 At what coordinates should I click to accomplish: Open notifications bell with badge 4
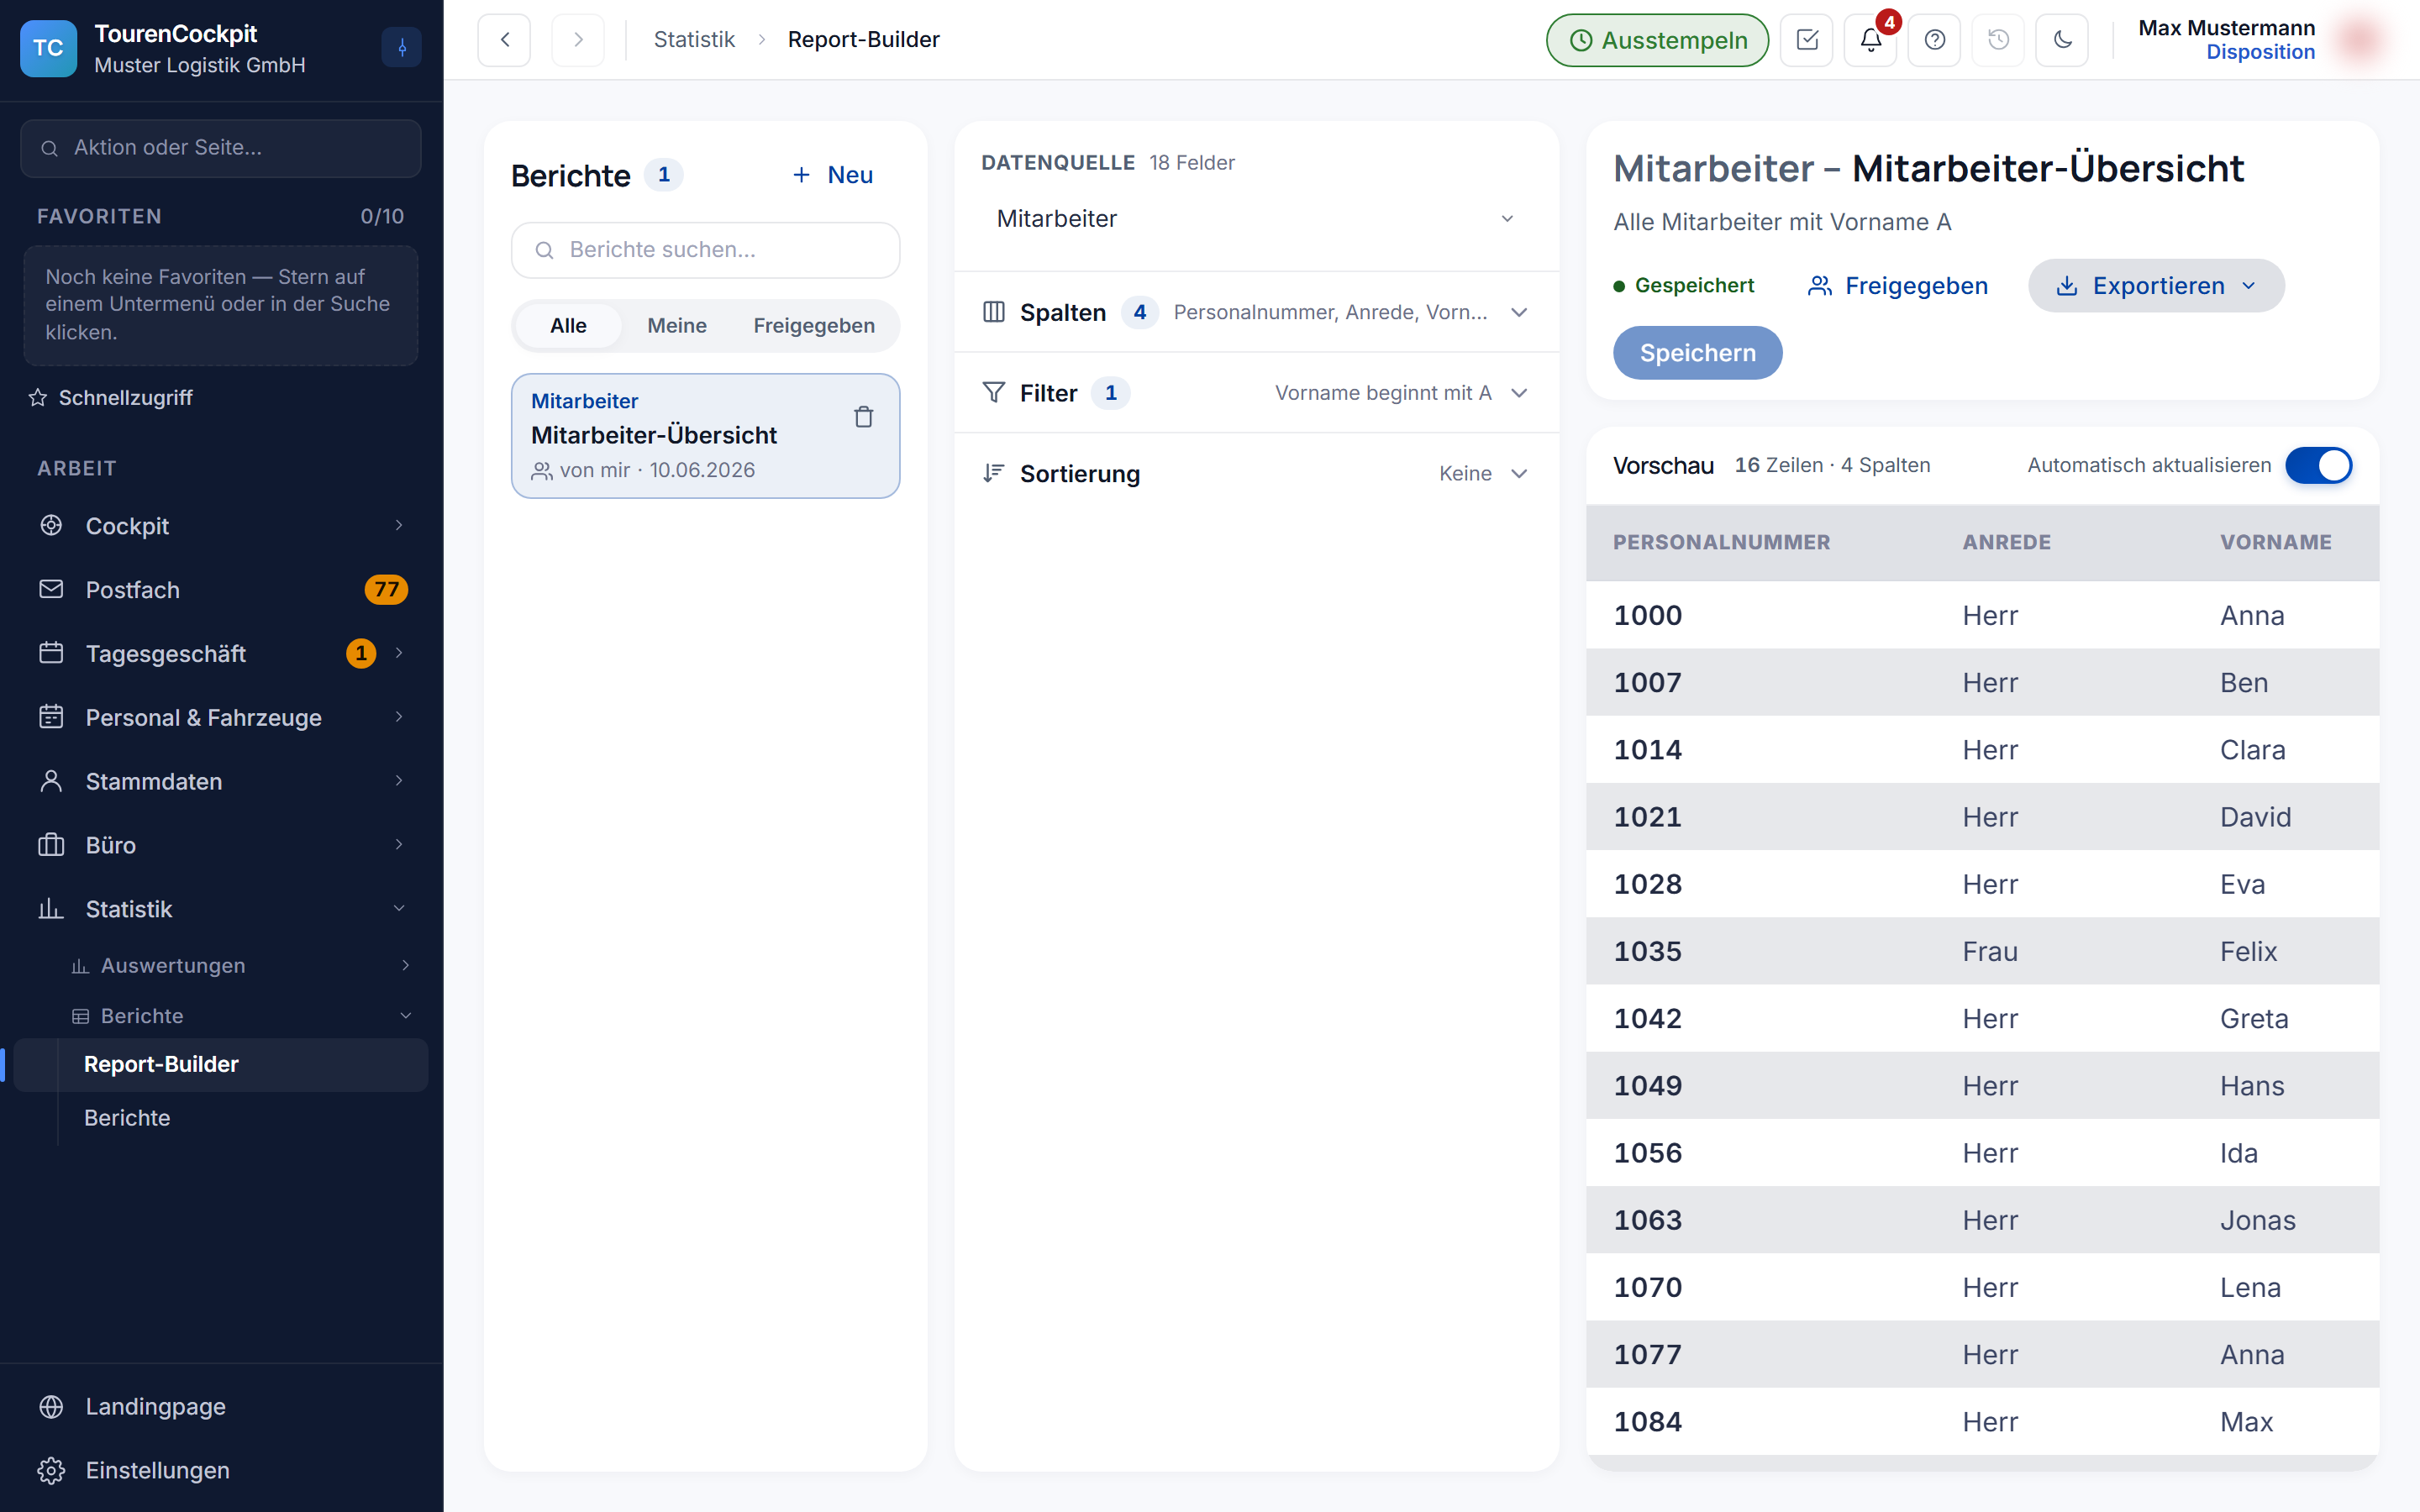click(1871, 40)
